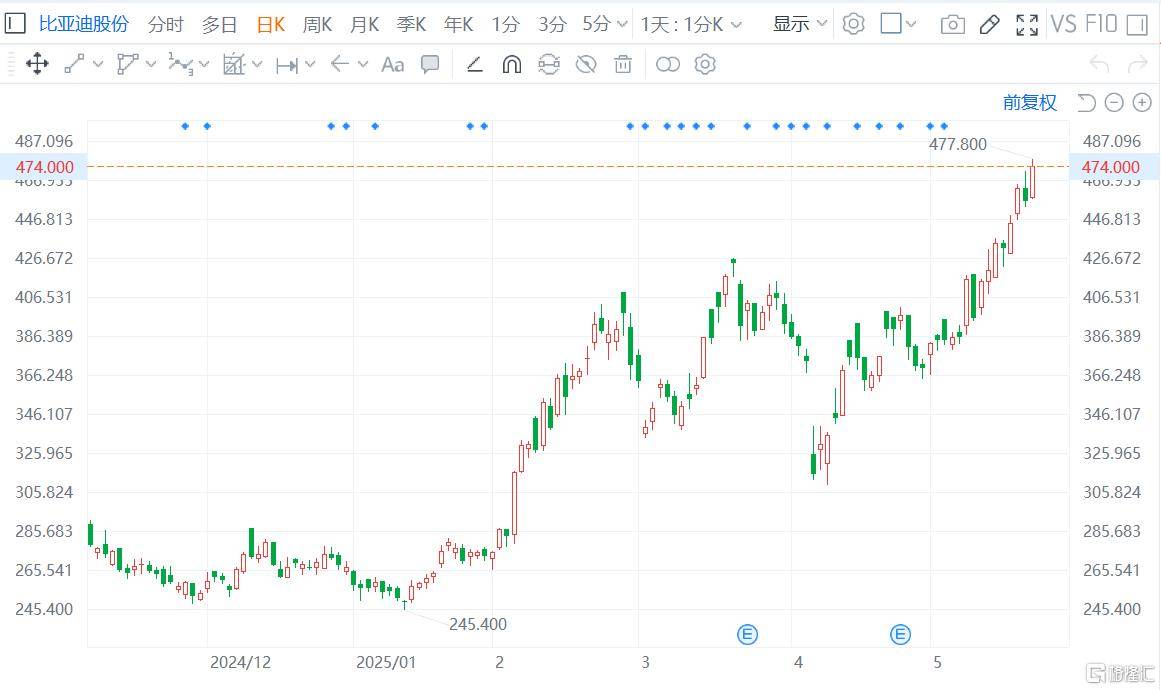Expand the grid tool options arrow
The image size is (1161, 690).
pyautogui.click(x=257, y=64)
